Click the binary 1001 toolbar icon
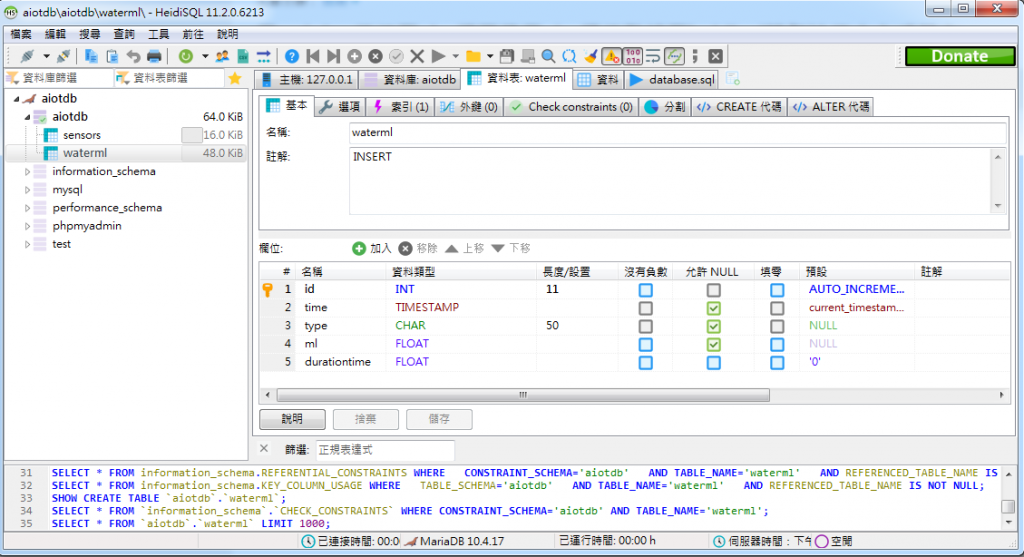The width and height of the screenshot is (1024, 557). click(633, 56)
